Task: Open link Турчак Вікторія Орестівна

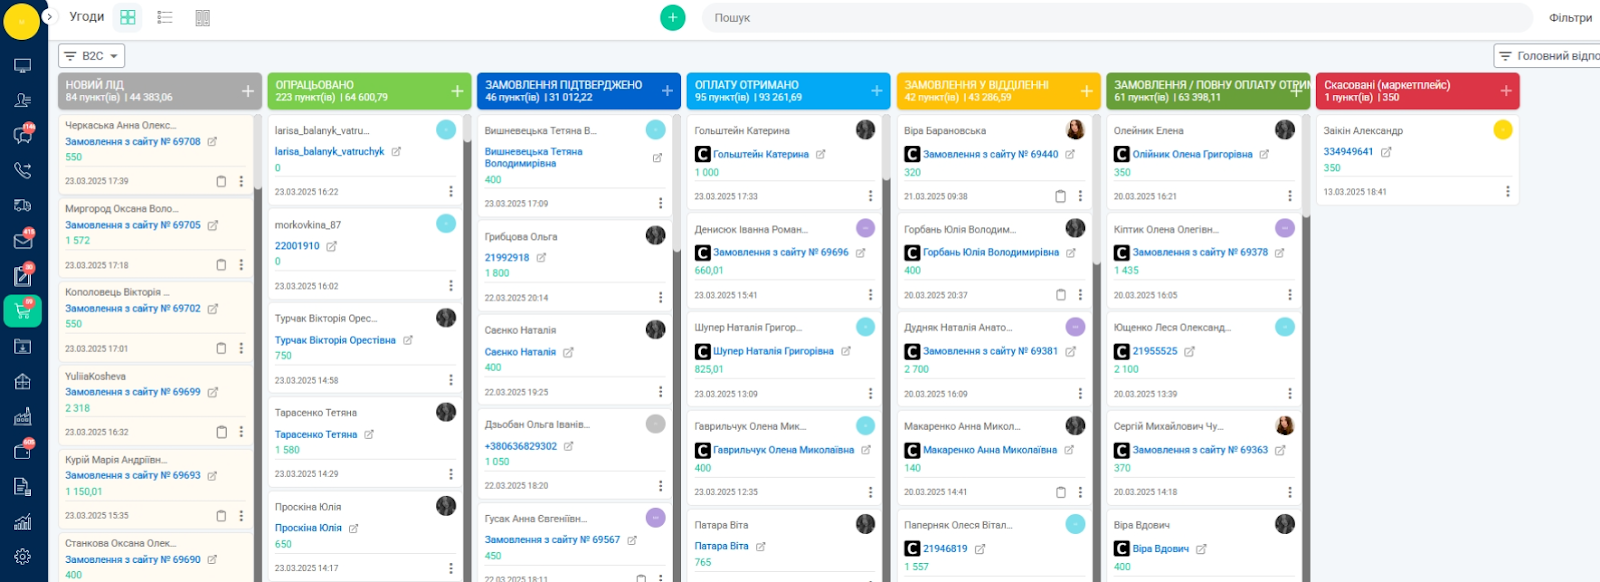Action: tap(335, 340)
